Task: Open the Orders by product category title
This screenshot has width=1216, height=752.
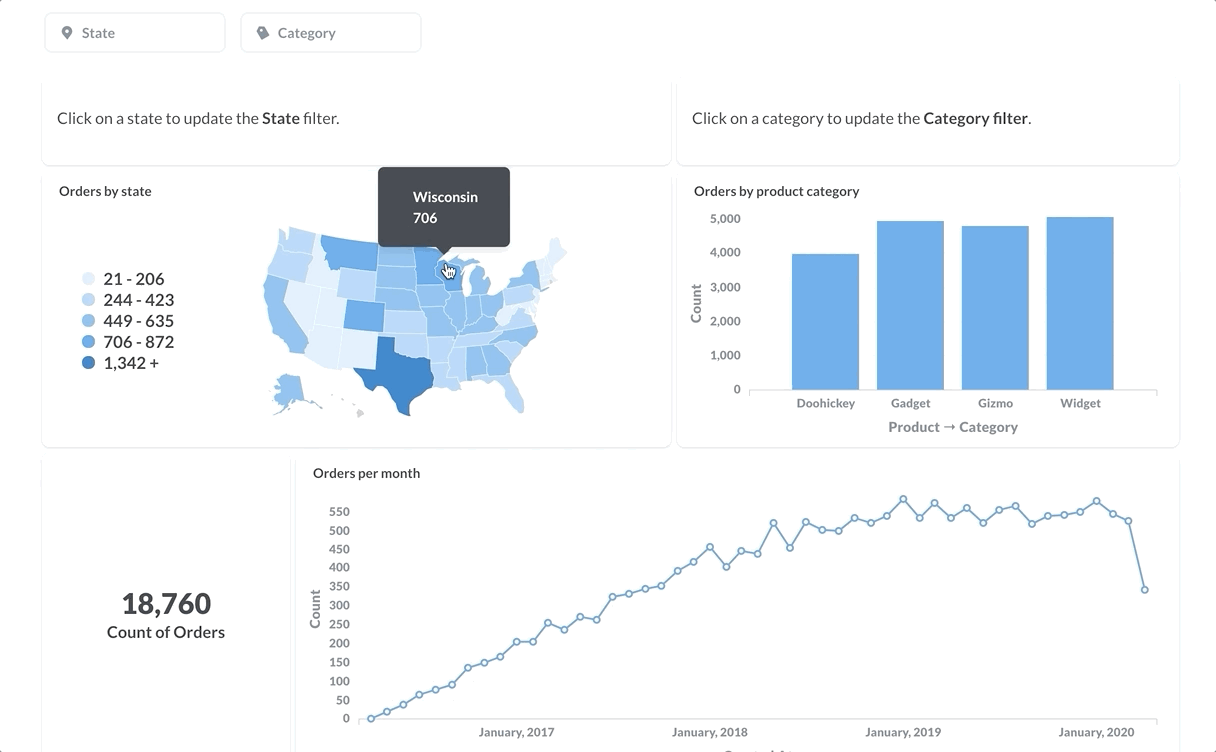Action: (x=776, y=191)
